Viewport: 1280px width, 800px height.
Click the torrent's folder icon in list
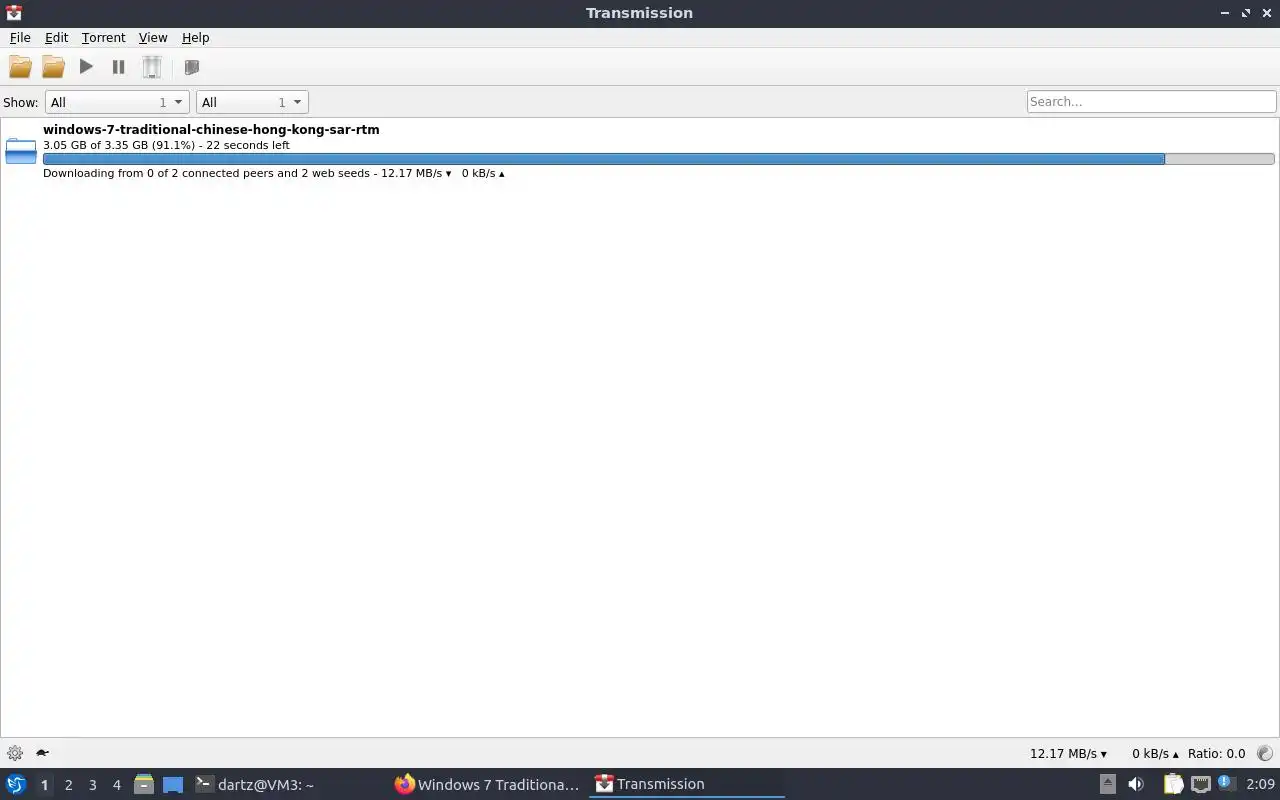tap(21, 151)
